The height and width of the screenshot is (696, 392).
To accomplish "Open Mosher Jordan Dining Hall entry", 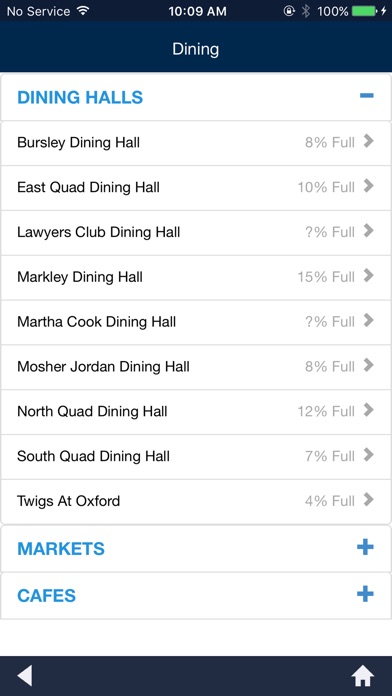I will [x=196, y=367].
